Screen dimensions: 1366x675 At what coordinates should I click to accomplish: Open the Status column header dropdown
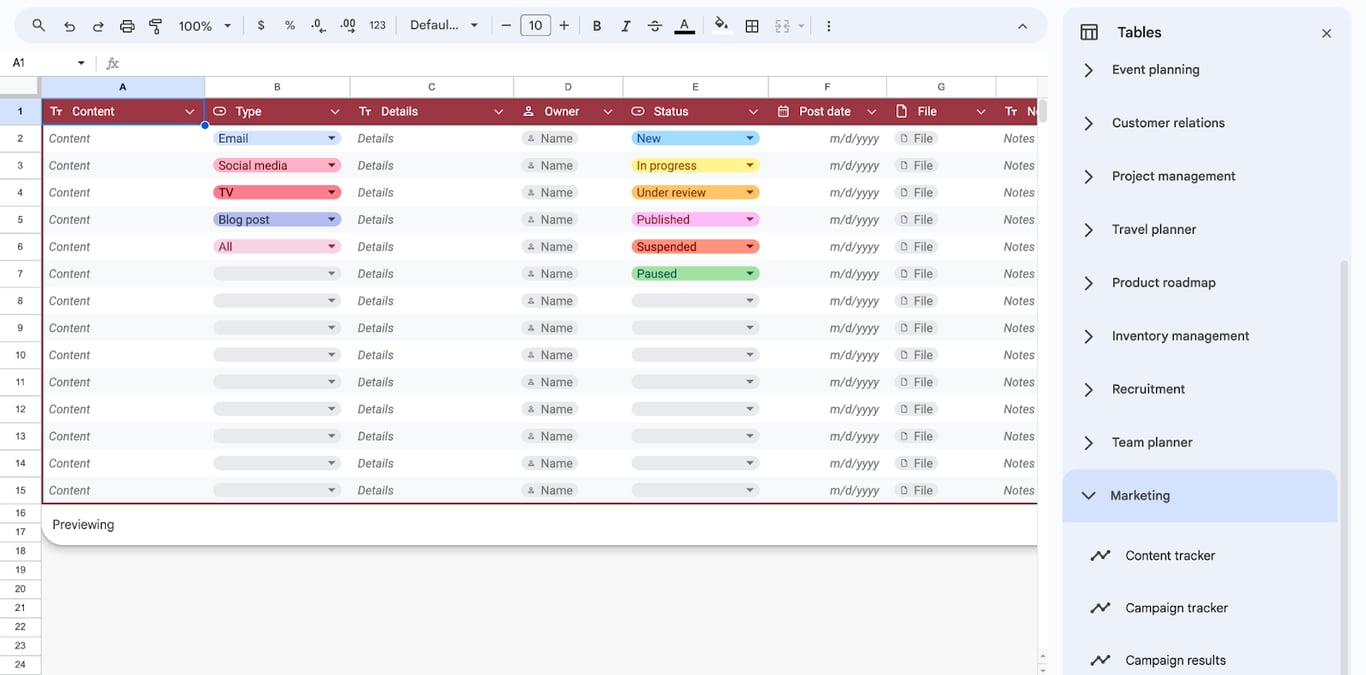[753, 112]
